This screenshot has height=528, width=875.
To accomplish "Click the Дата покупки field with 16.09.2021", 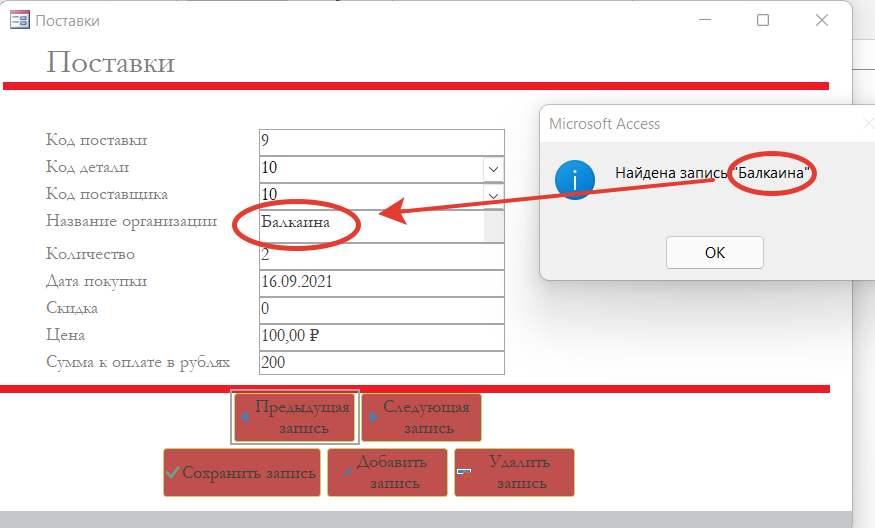I will (382, 283).
